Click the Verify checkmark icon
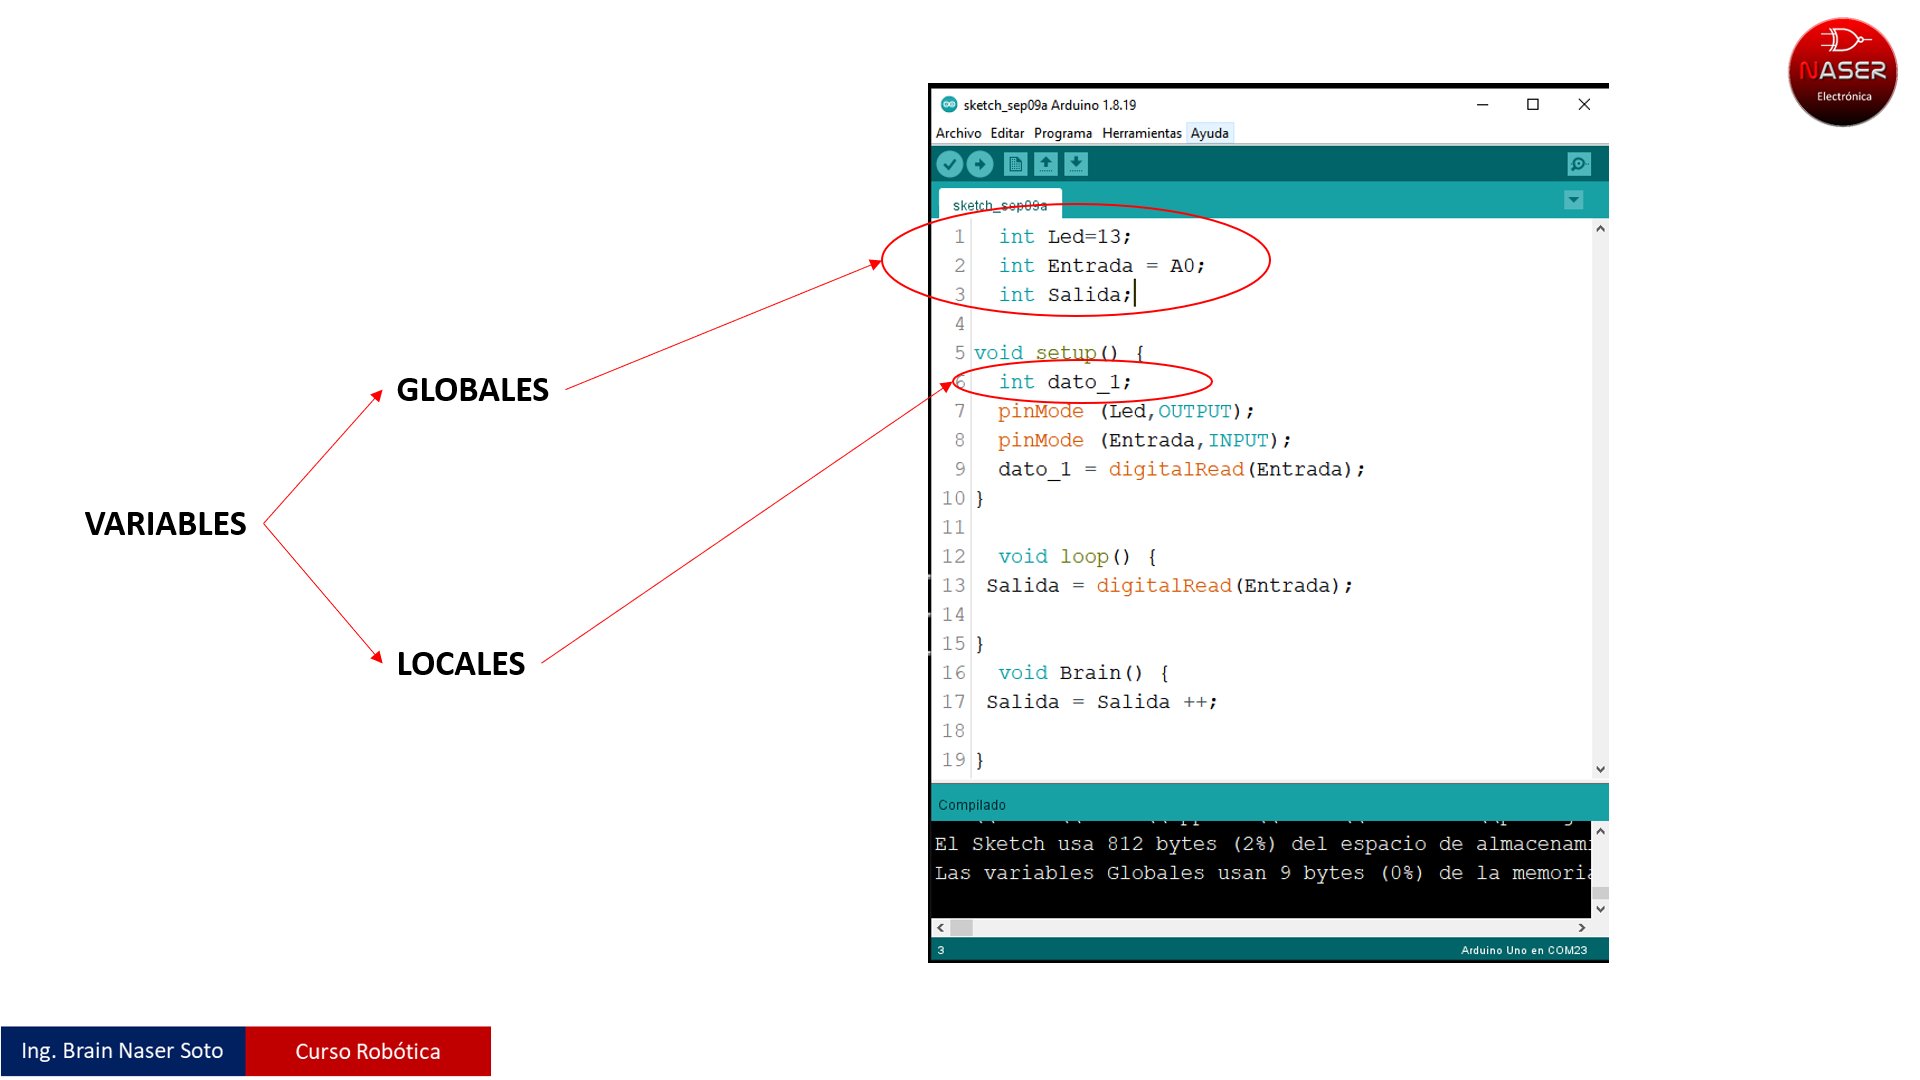The image size is (1920, 1080). [950, 164]
